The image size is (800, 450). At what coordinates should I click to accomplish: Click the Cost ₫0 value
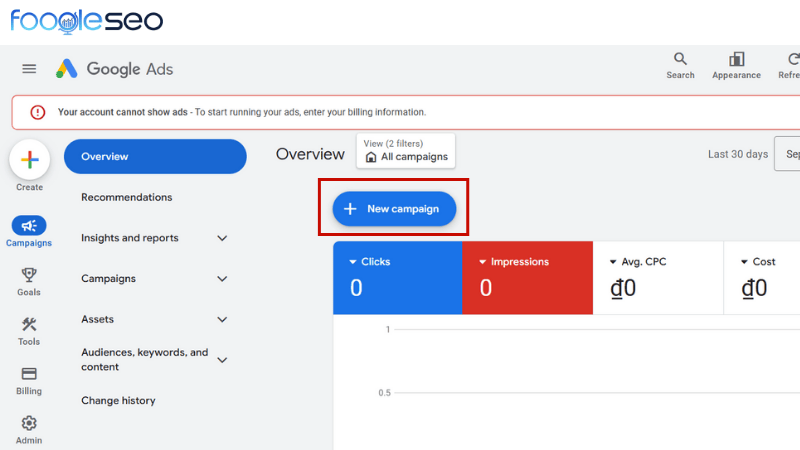[754, 288]
